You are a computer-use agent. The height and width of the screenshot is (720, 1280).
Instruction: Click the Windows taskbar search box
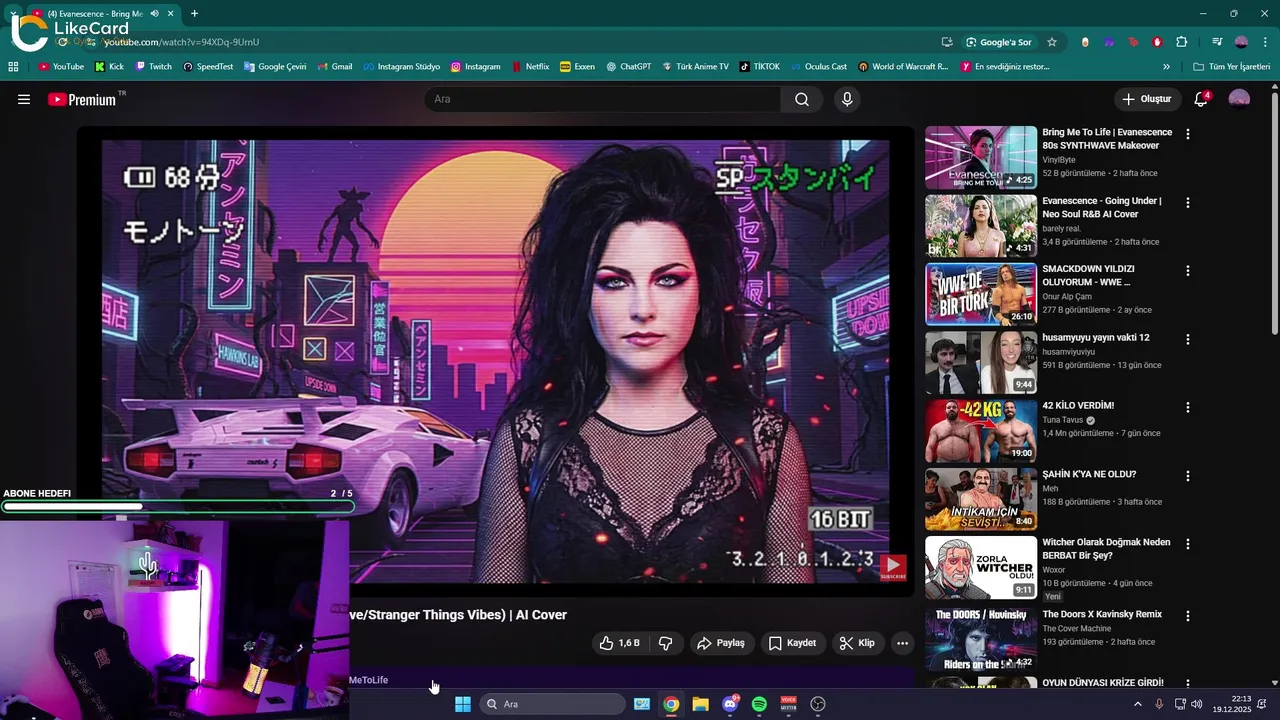(x=553, y=704)
